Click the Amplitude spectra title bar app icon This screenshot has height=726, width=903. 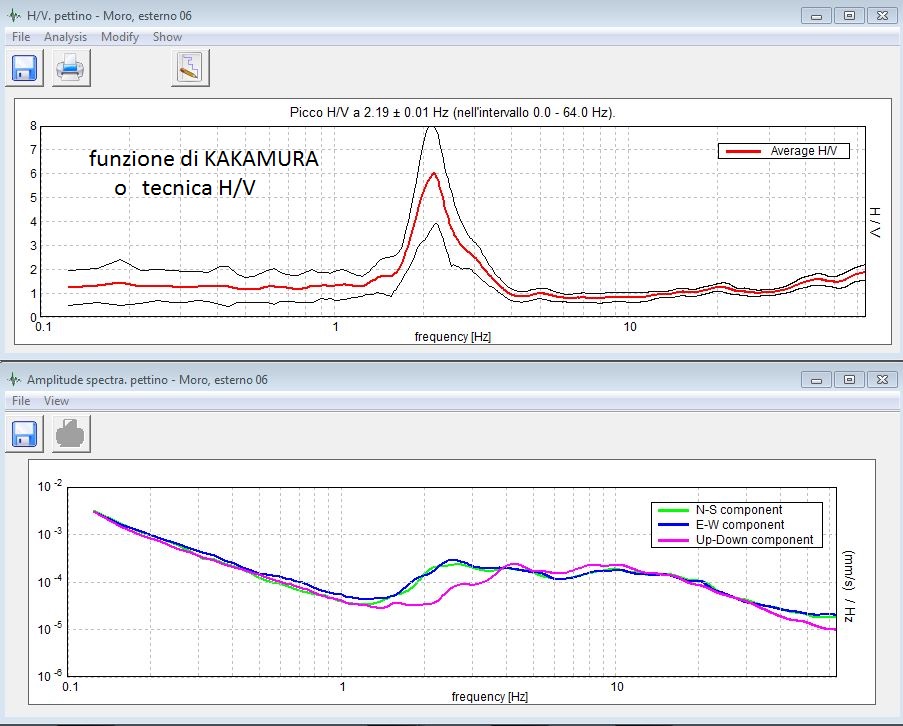coord(14,379)
